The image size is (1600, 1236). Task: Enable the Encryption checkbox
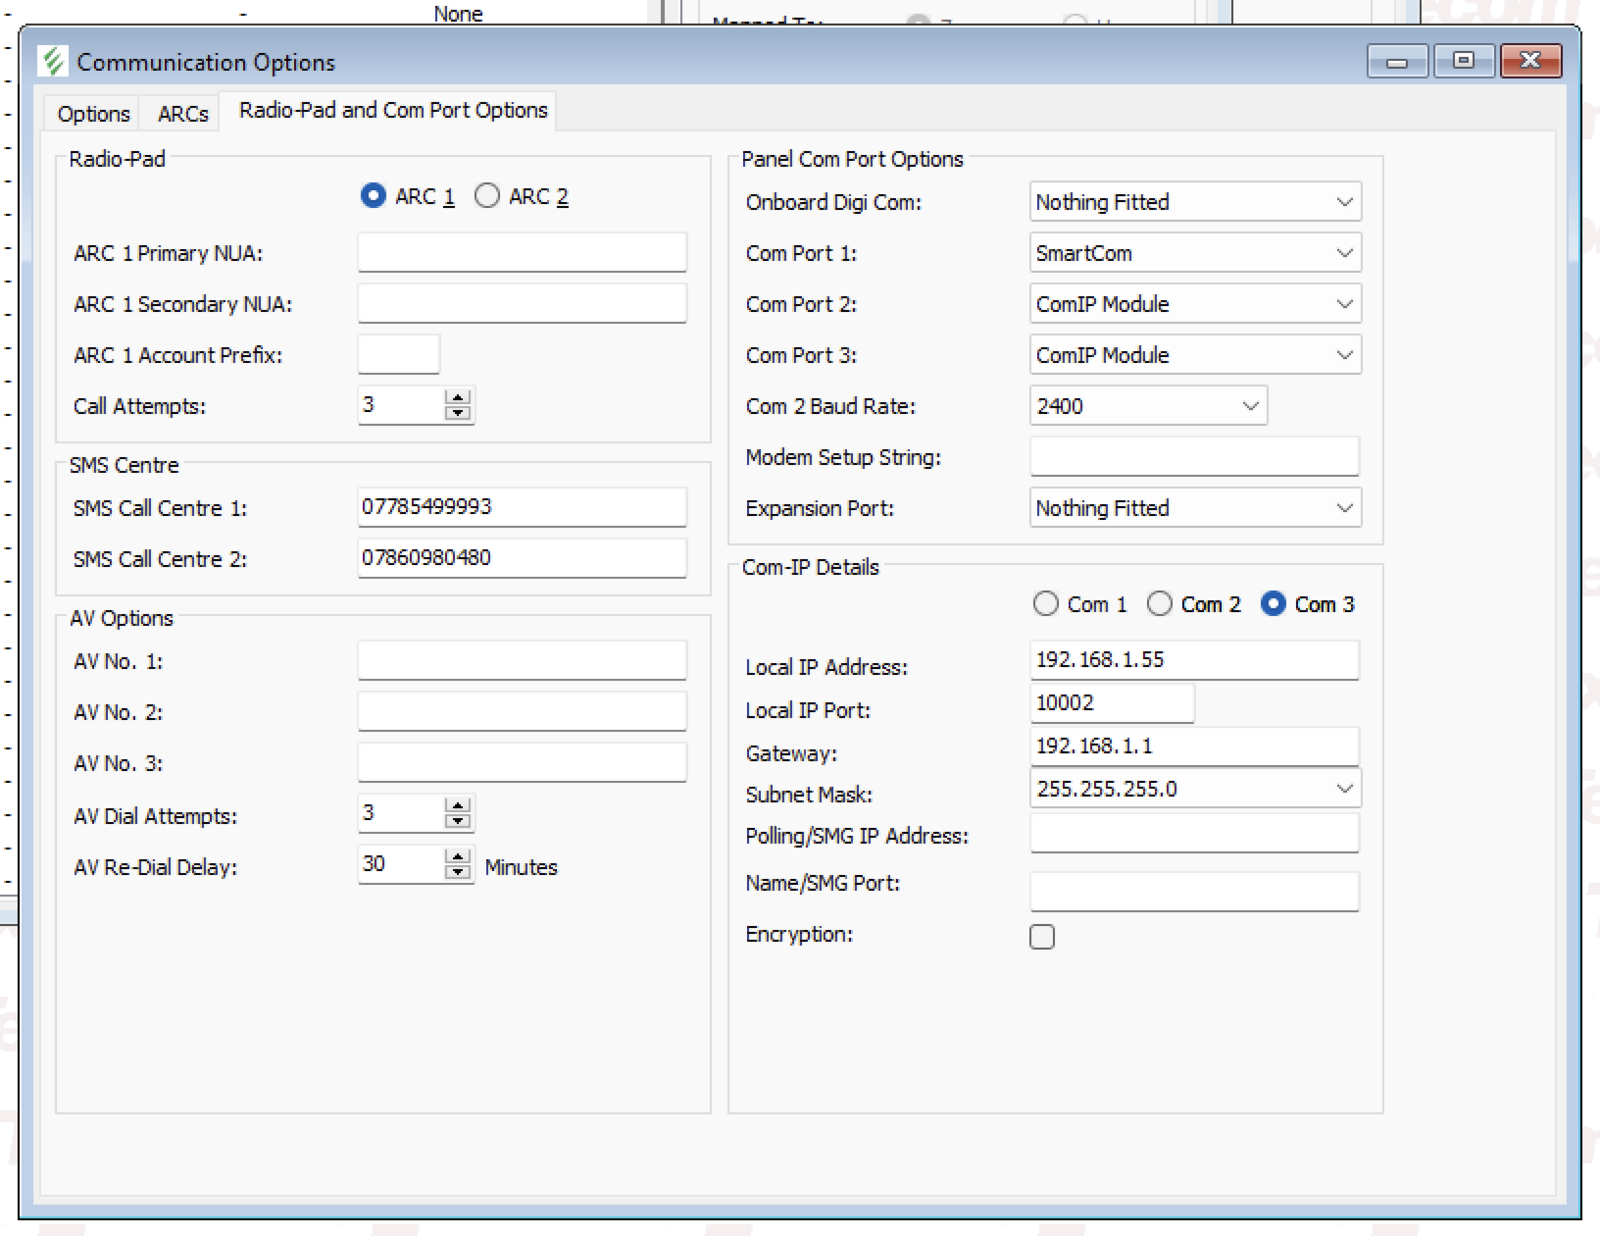tap(1042, 937)
